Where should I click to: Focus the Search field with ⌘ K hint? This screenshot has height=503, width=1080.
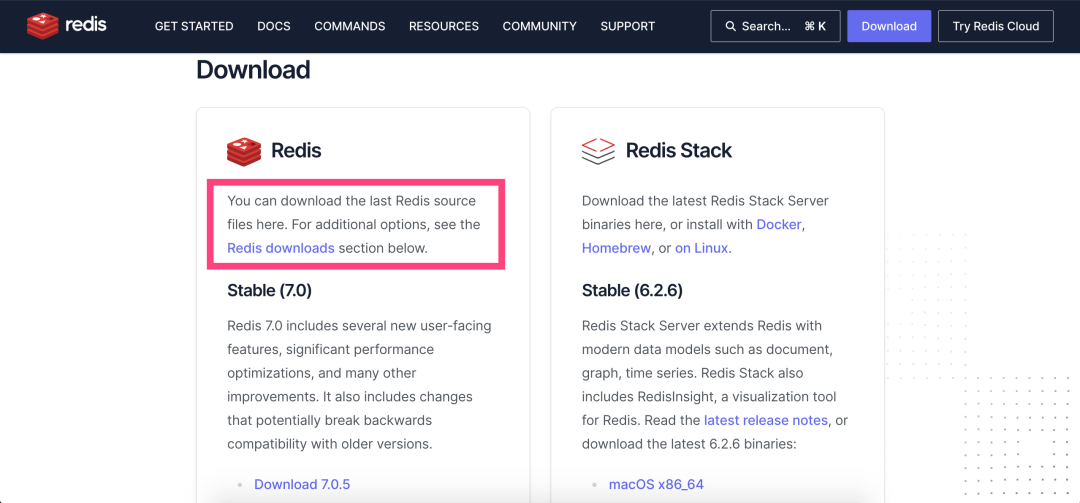[775, 26]
